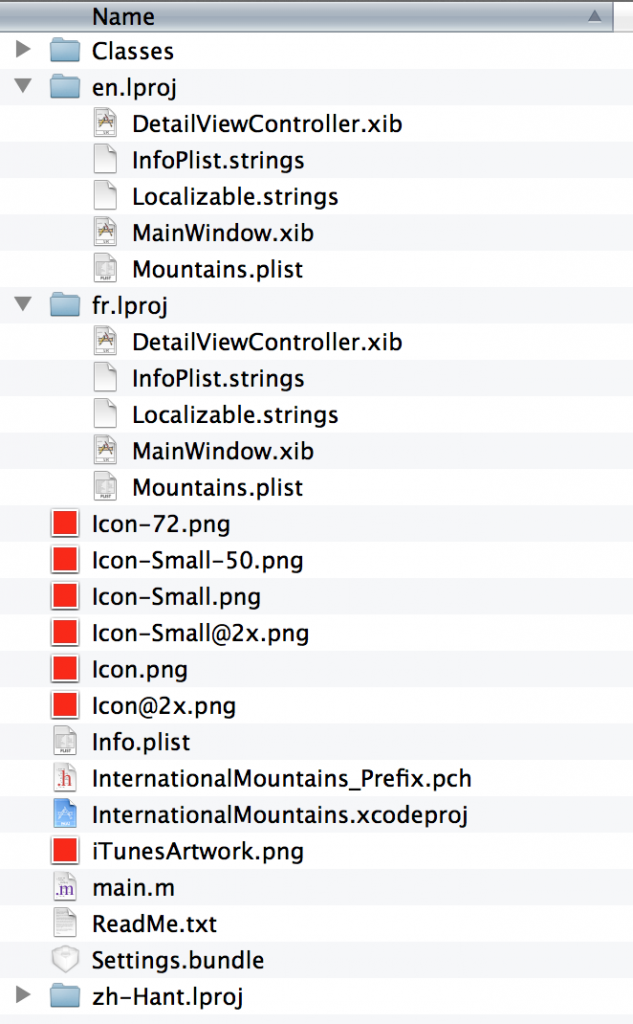633x1024 pixels.
Task: Click the red thumbnail for Icon-72.png
Action: [x=65, y=524]
